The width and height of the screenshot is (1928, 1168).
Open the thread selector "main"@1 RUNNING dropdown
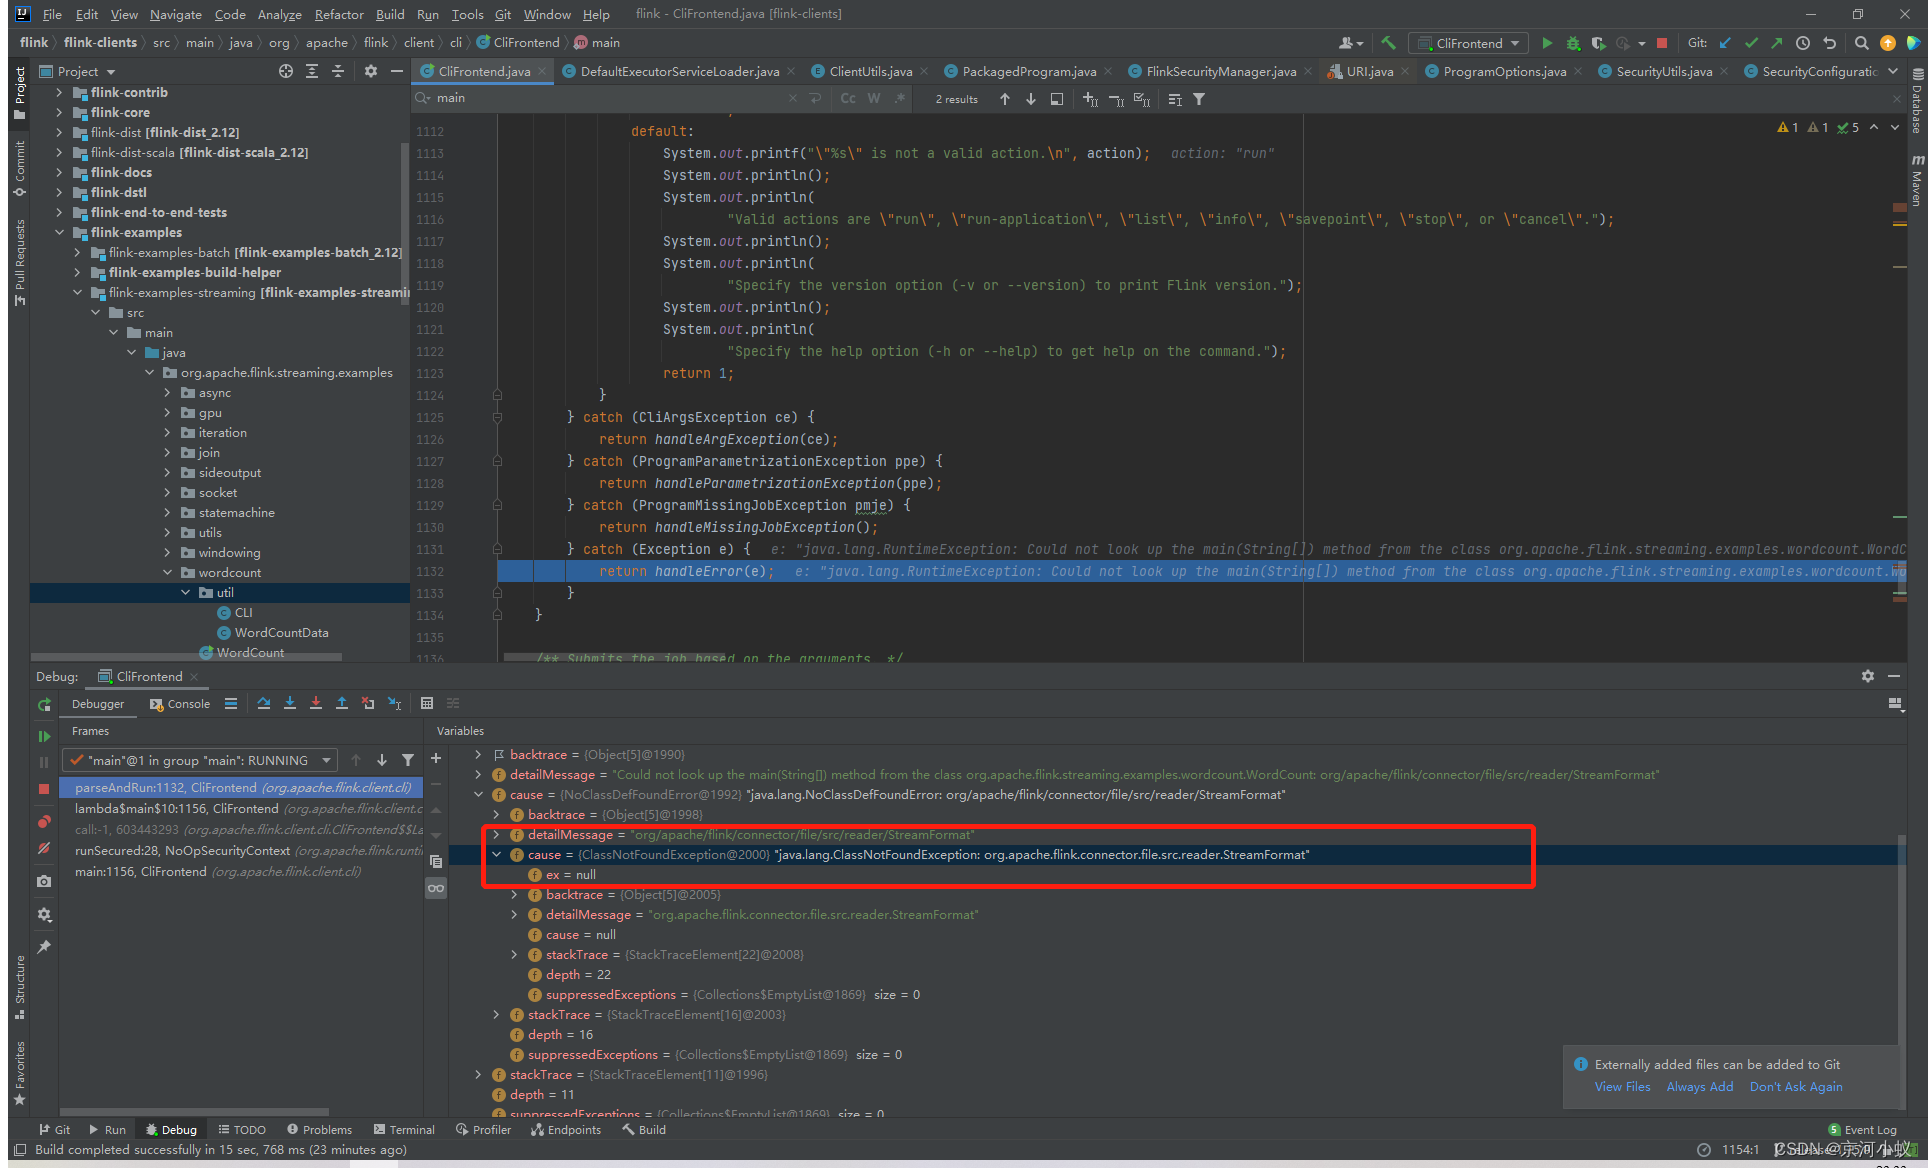pos(200,760)
